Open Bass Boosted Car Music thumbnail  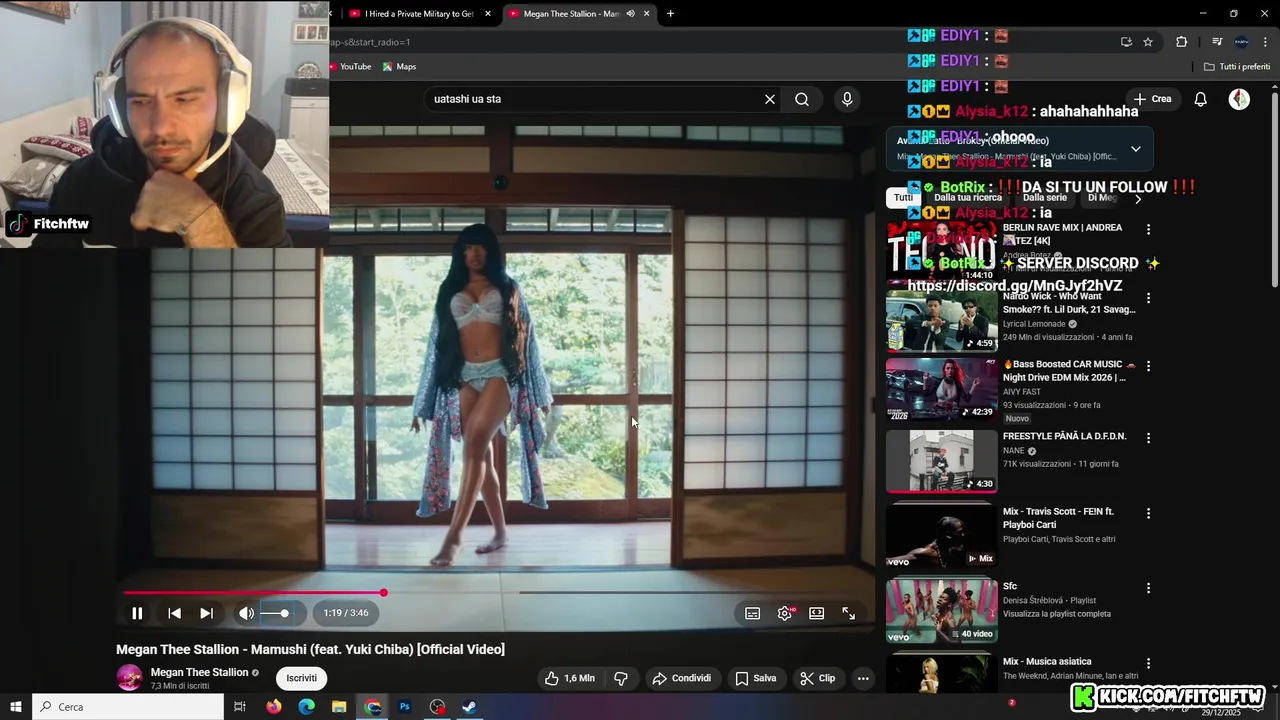coord(942,390)
